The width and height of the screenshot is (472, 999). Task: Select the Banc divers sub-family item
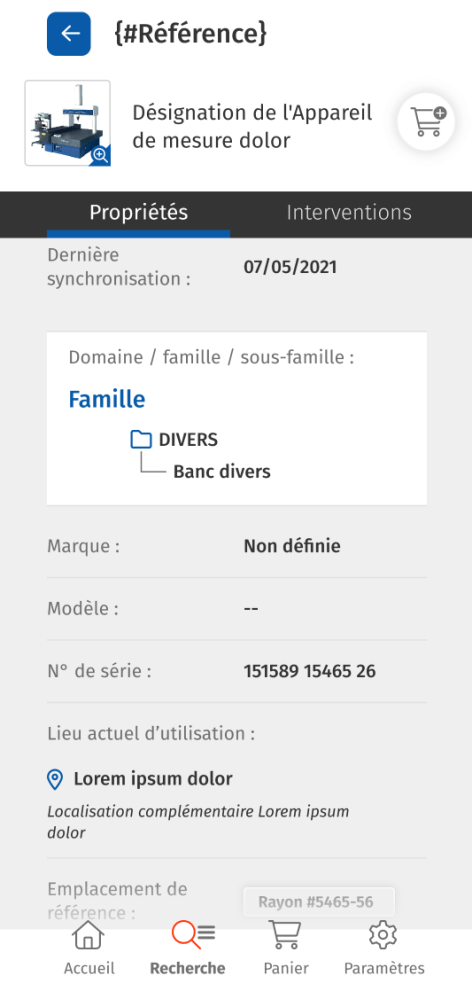pyautogui.click(x=222, y=472)
